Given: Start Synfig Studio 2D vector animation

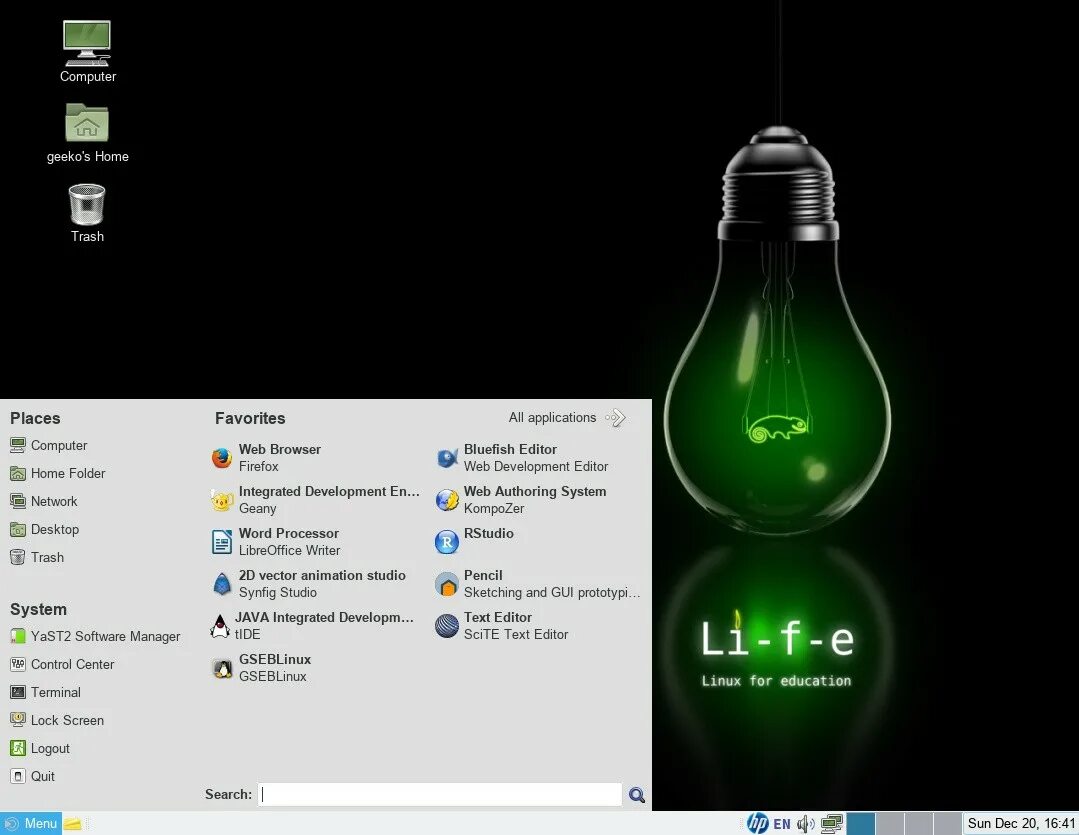Looking at the screenshot, I should 308,584.
